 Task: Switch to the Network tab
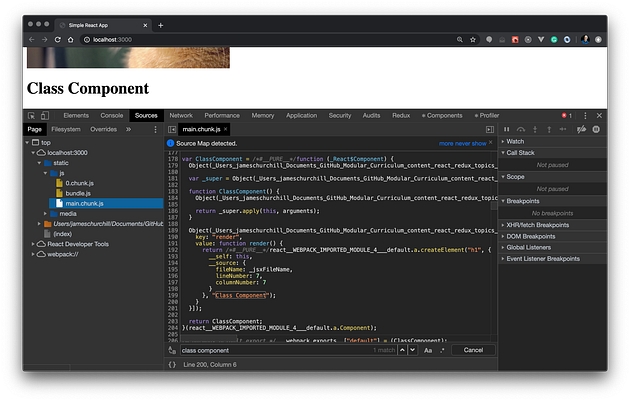point(181,116)
